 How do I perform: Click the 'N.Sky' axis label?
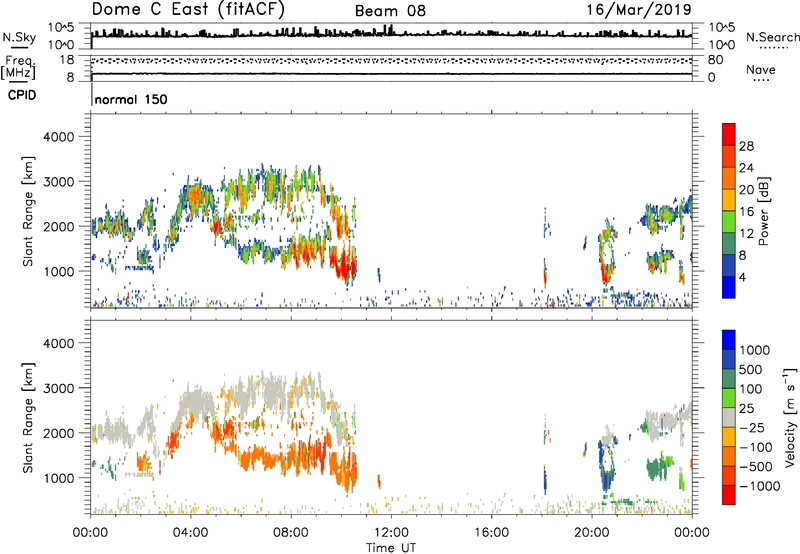point(19,37)
